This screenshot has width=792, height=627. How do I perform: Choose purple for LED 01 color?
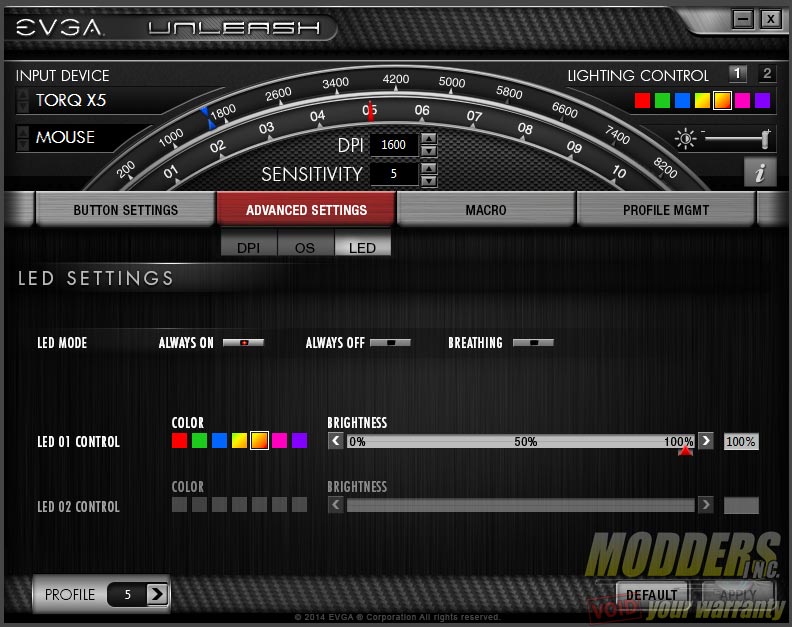[x=300, y=441]
